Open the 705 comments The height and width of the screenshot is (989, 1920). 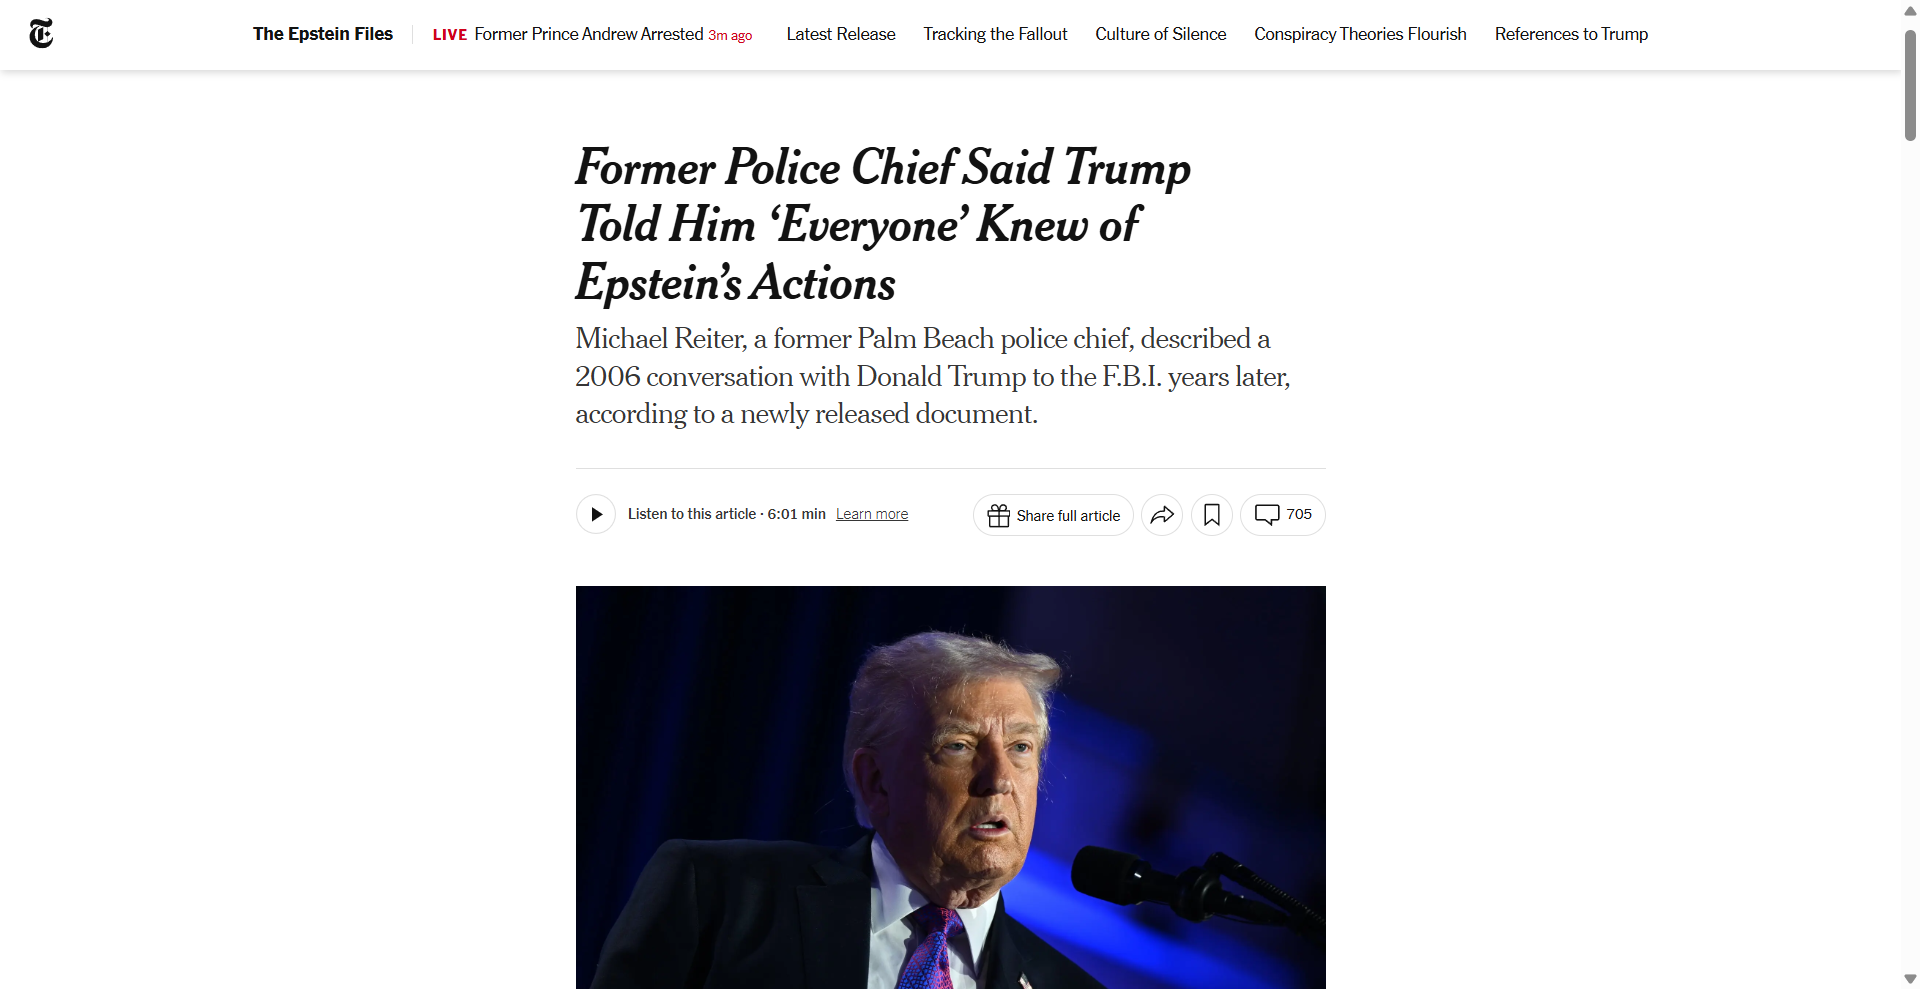(x=1283, y=515)
